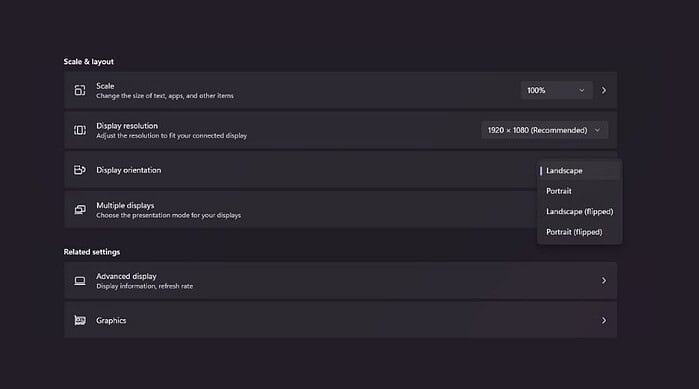
Task: Expand the Scale row chevron arrow
Action: tap(604, 90)
